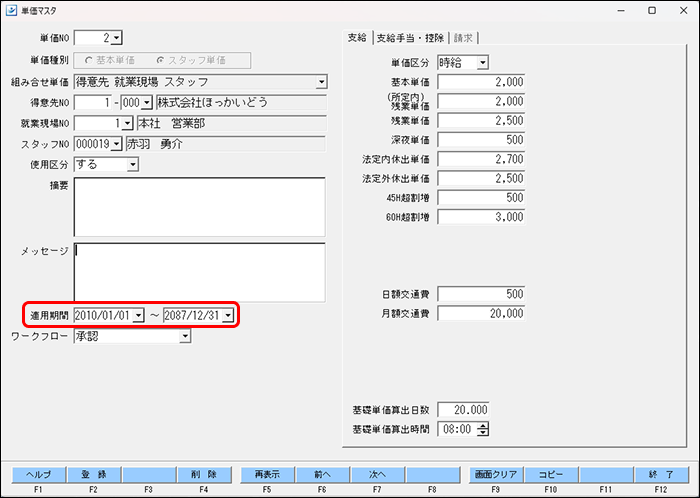Click the 株式会社ほっかいどう name field
The height and width of the screenshot is (498, 700).
[242, 103]
